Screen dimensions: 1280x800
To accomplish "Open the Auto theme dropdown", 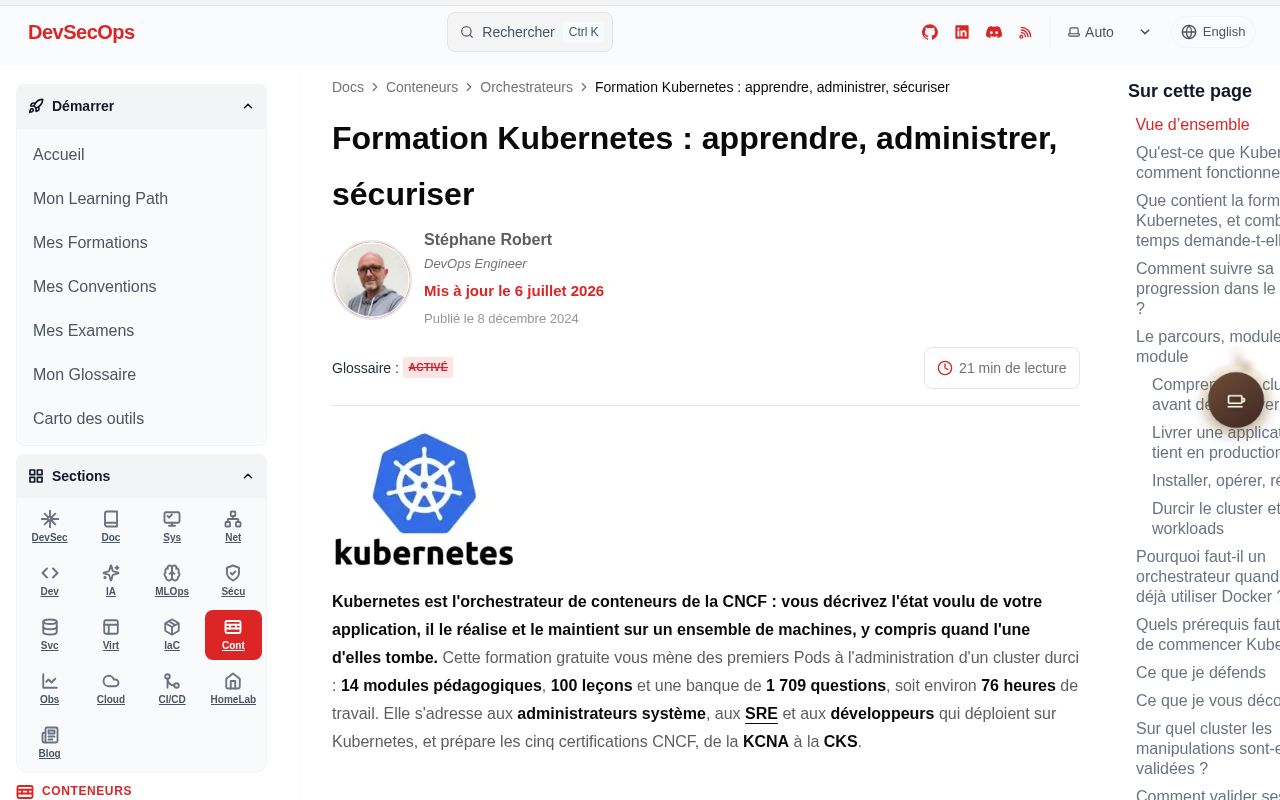I will coord(1109,32).
